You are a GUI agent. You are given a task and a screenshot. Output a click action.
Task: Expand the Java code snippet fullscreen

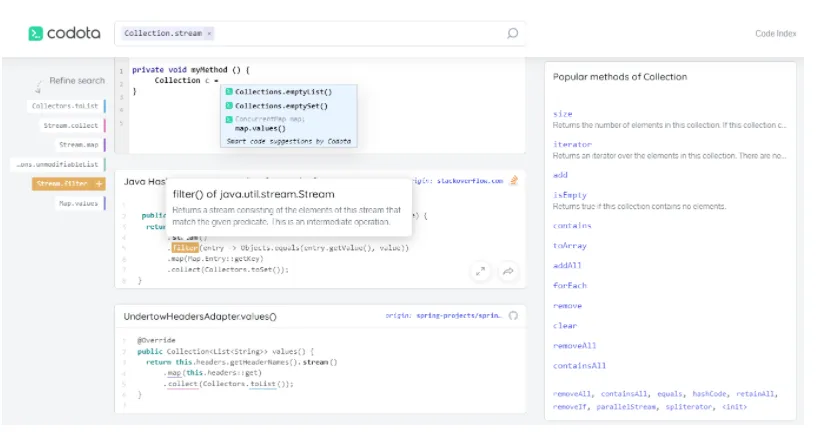tap(481, 271)
